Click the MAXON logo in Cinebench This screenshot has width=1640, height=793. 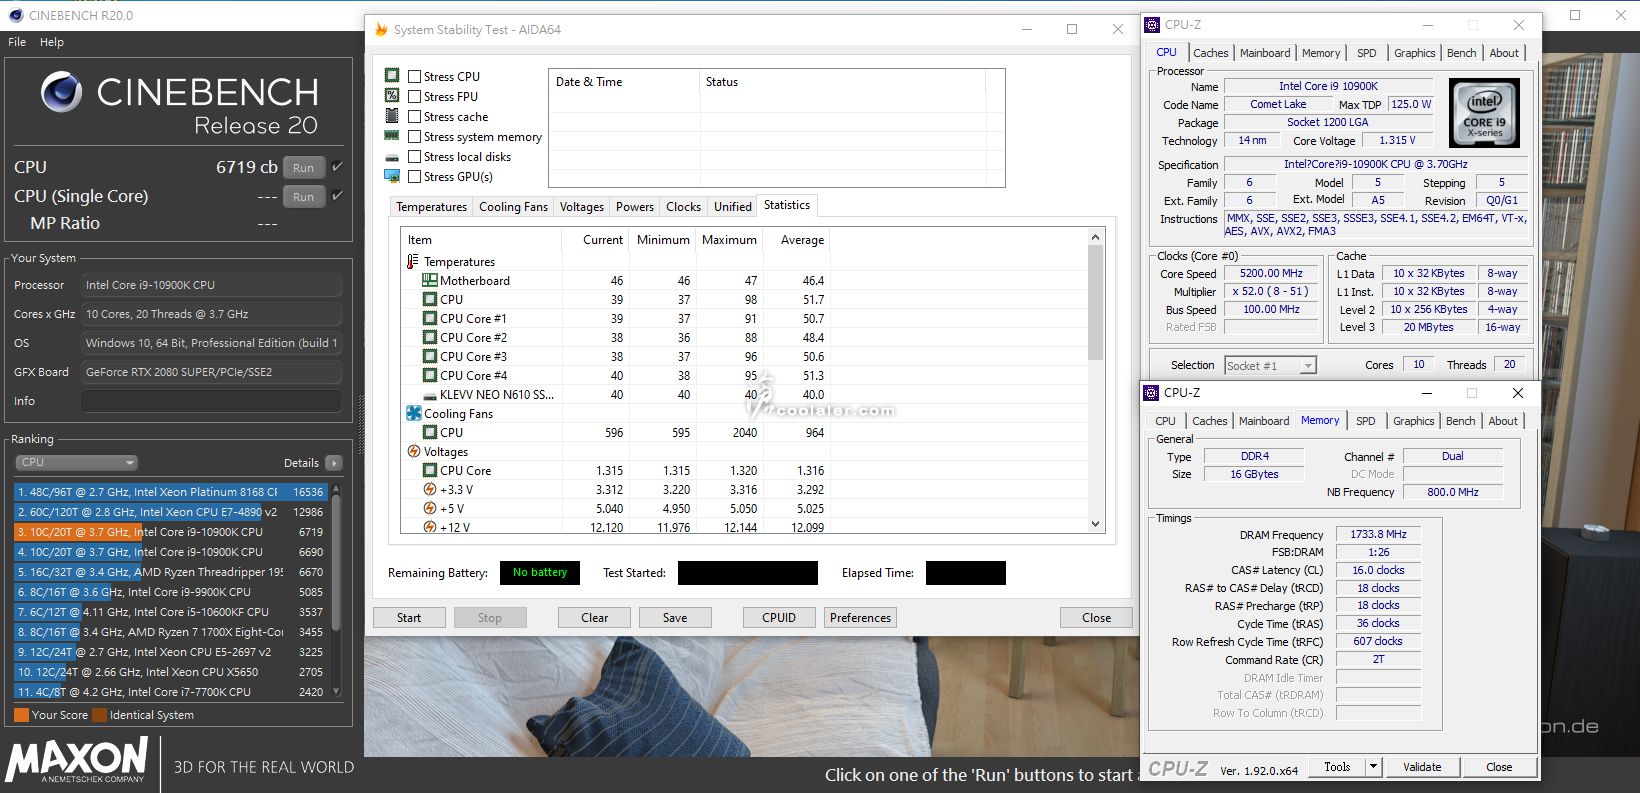(77, 760)
